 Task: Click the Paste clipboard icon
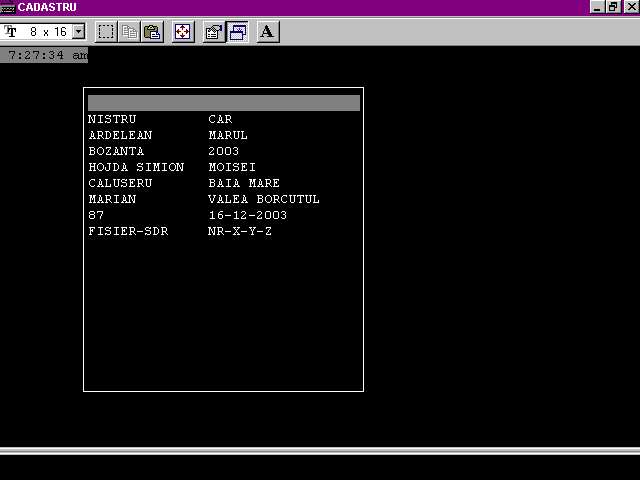(x=152, y=32)
